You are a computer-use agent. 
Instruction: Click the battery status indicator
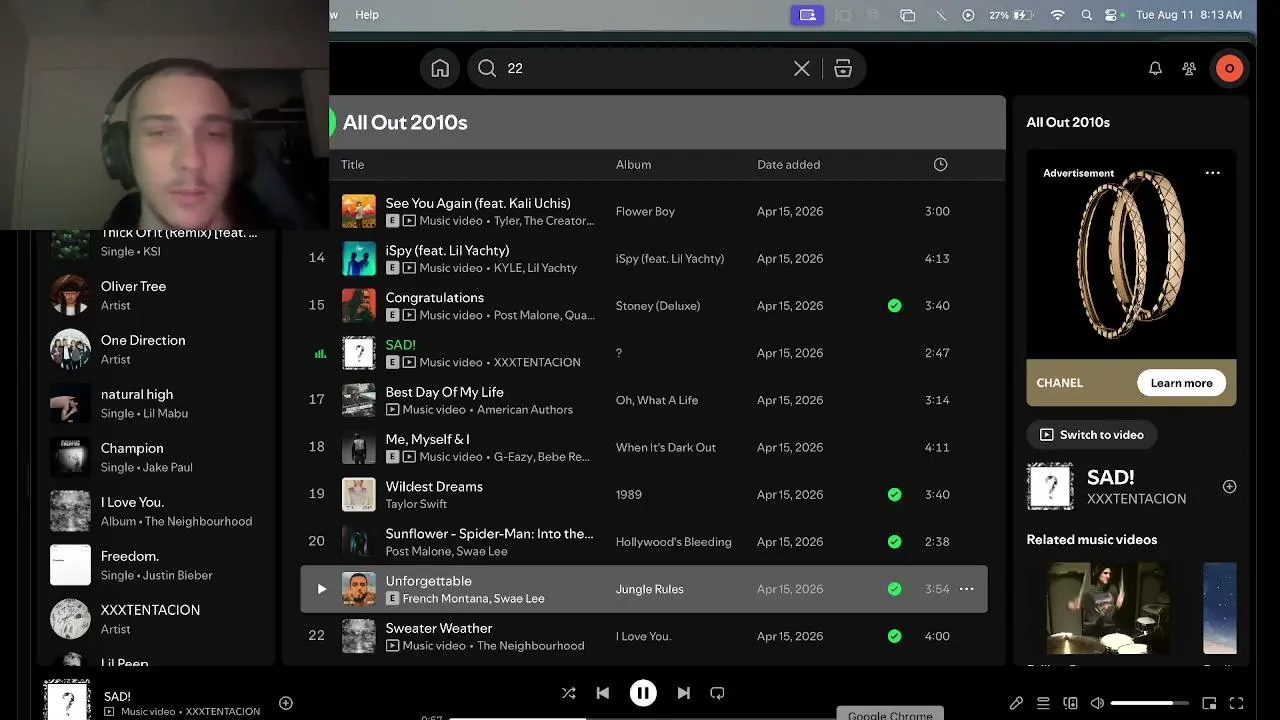point(1012,15)
